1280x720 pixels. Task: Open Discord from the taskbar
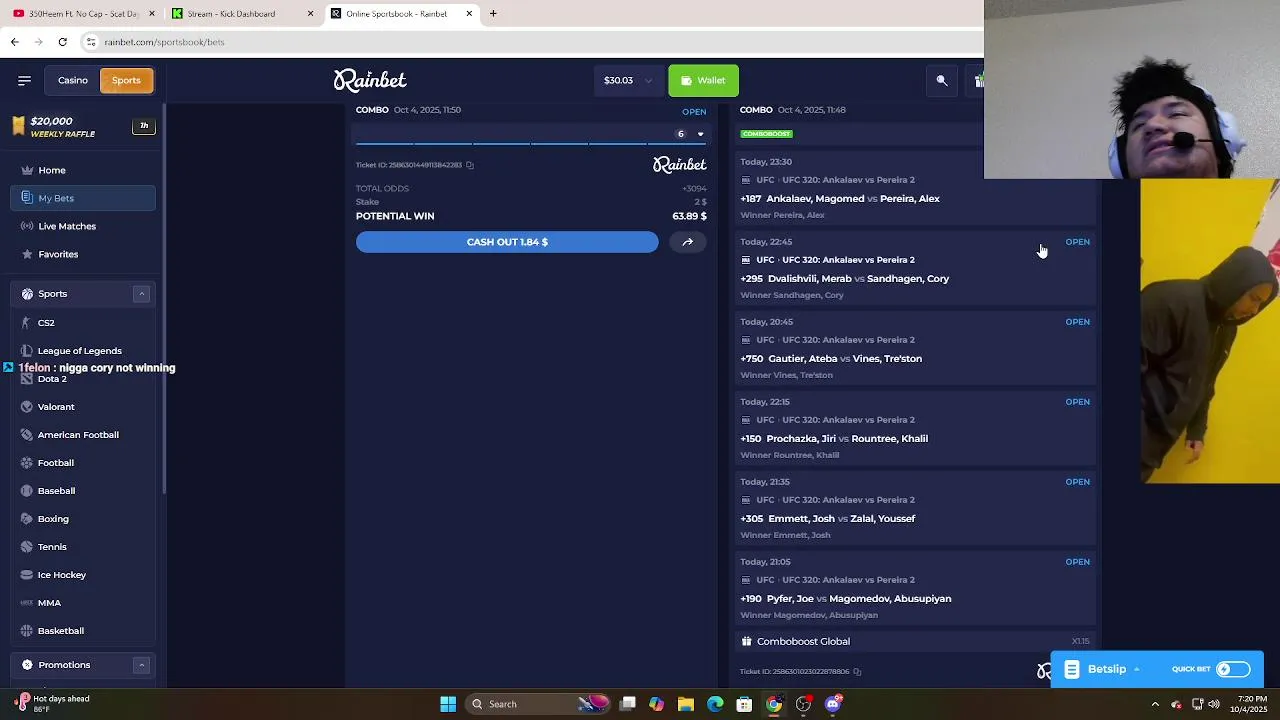[x=833, y=704]
